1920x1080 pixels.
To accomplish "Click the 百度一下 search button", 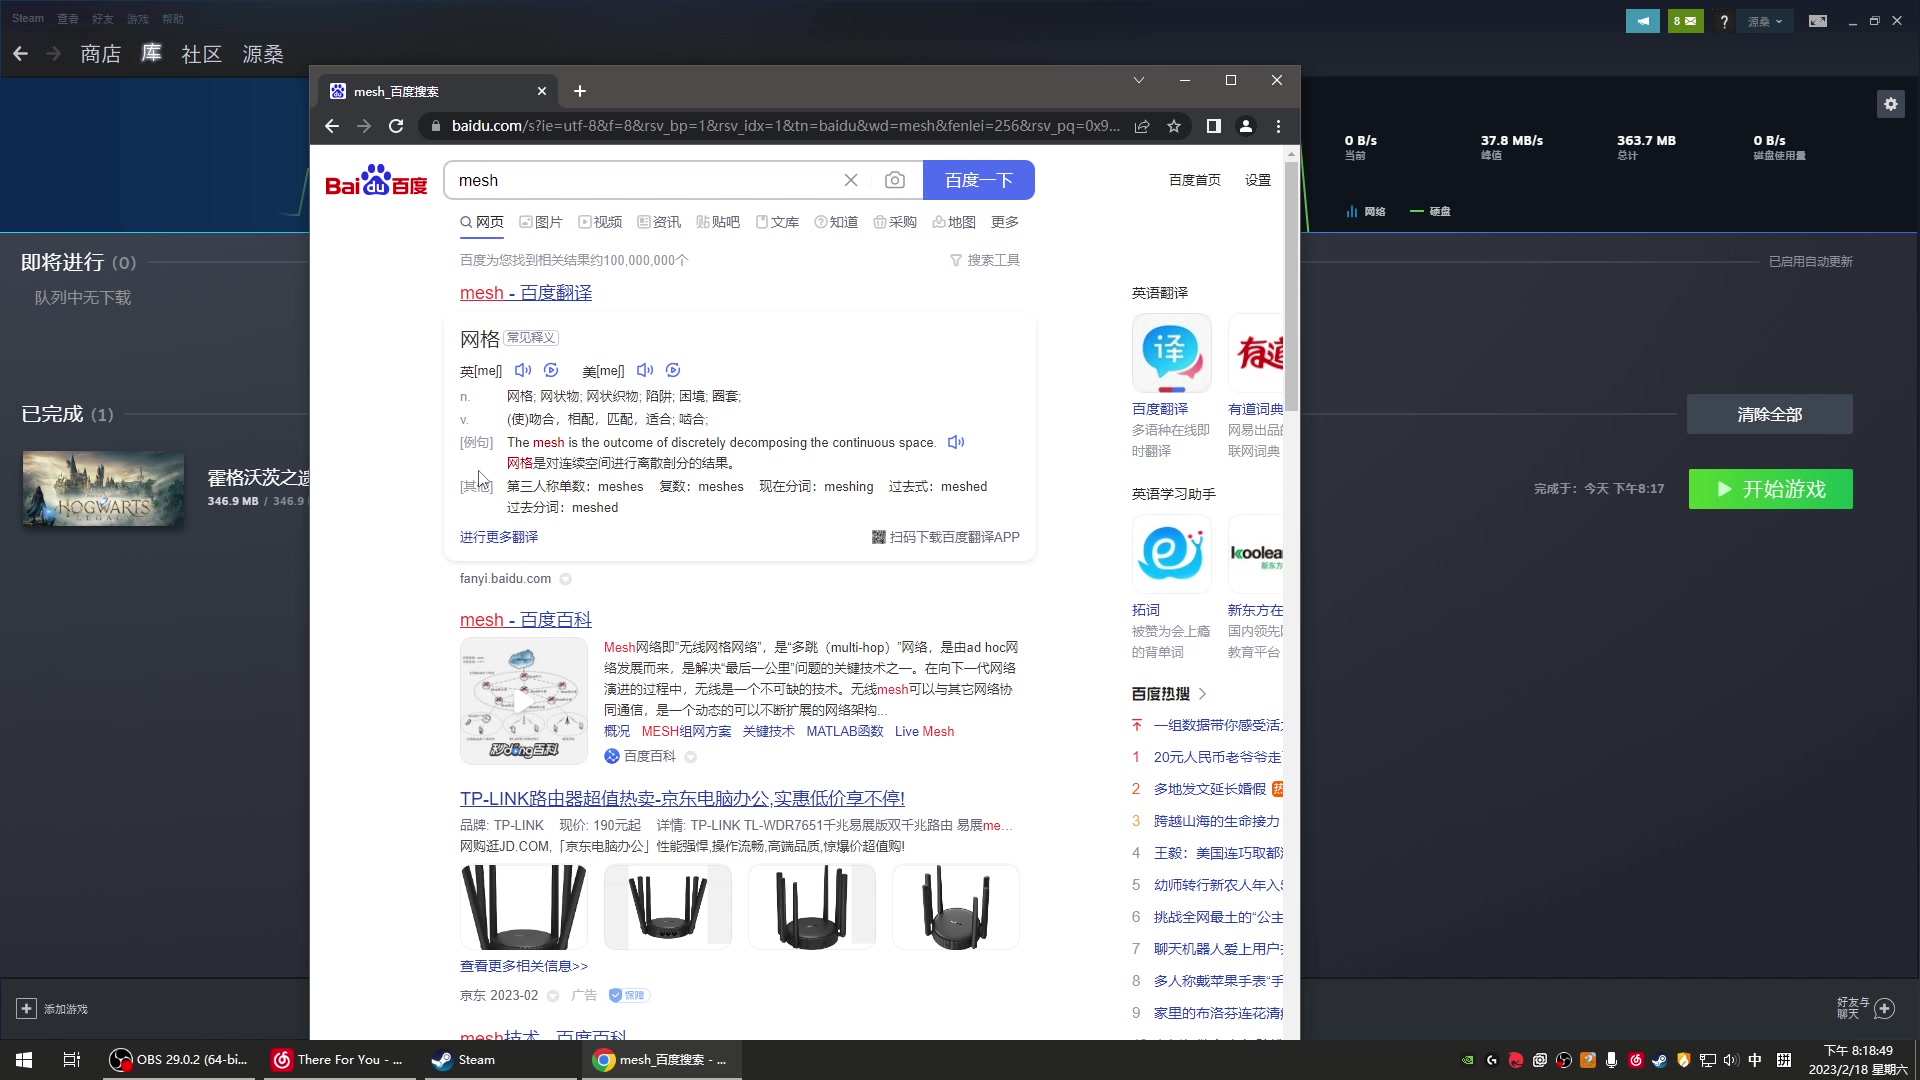I will point(979,180).
